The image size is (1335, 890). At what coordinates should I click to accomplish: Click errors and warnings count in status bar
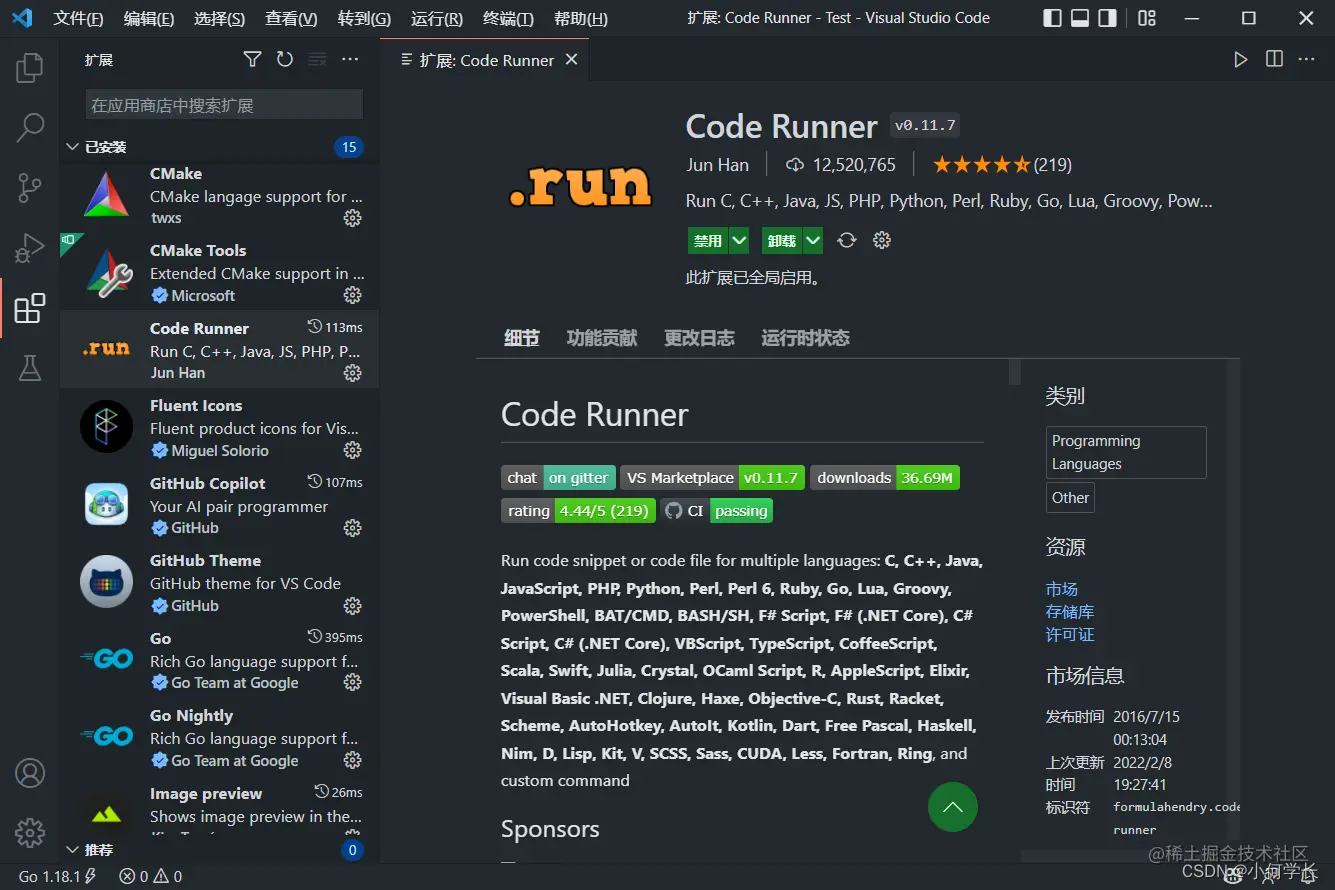click(150, 876)
